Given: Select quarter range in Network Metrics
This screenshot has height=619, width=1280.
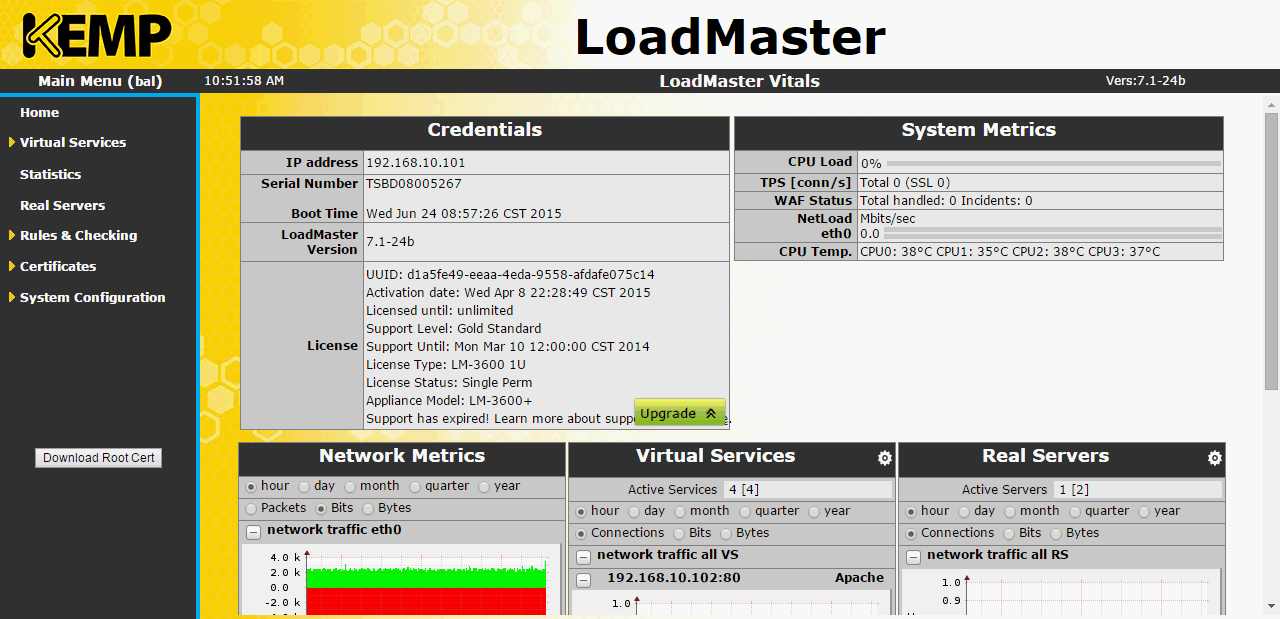Looking at the screenshot, I should tap(417, 487).
